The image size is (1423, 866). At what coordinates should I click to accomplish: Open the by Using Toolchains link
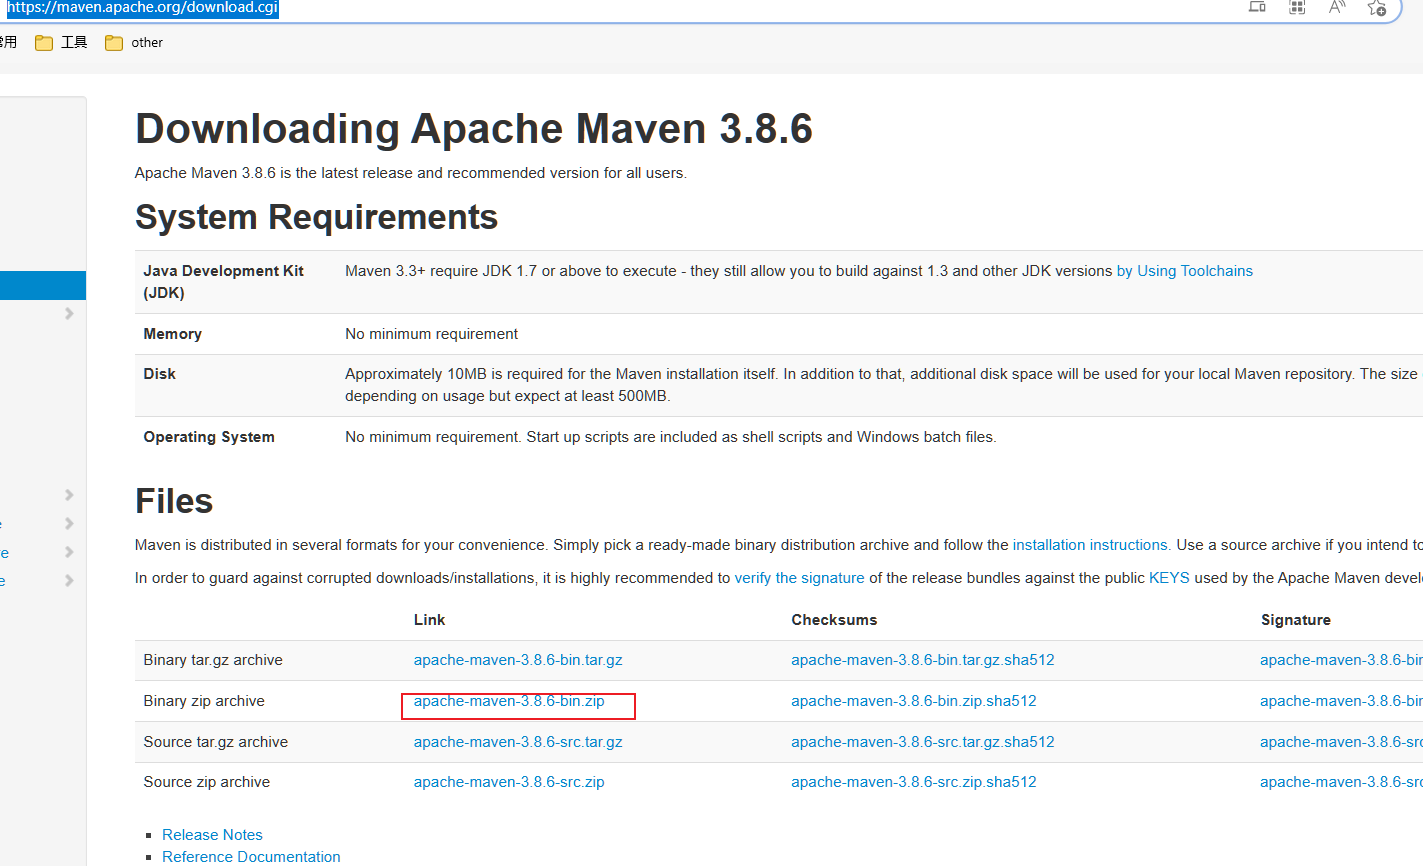click(x=1184, y=271)
